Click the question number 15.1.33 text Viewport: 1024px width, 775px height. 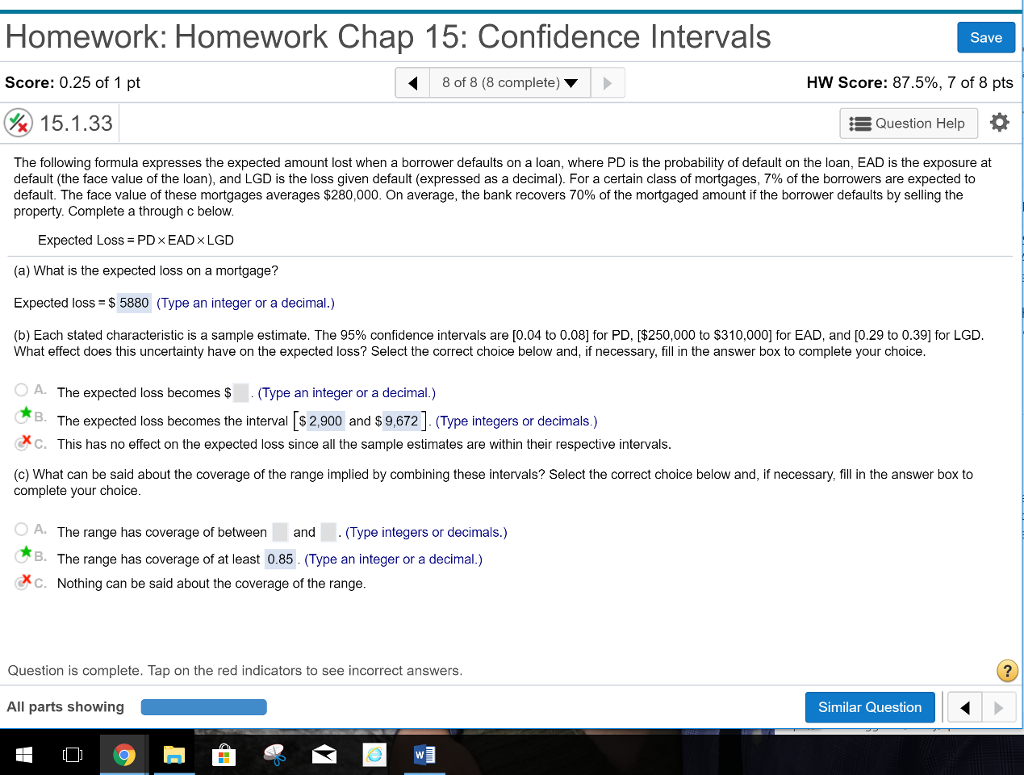[x=76, y=123]
